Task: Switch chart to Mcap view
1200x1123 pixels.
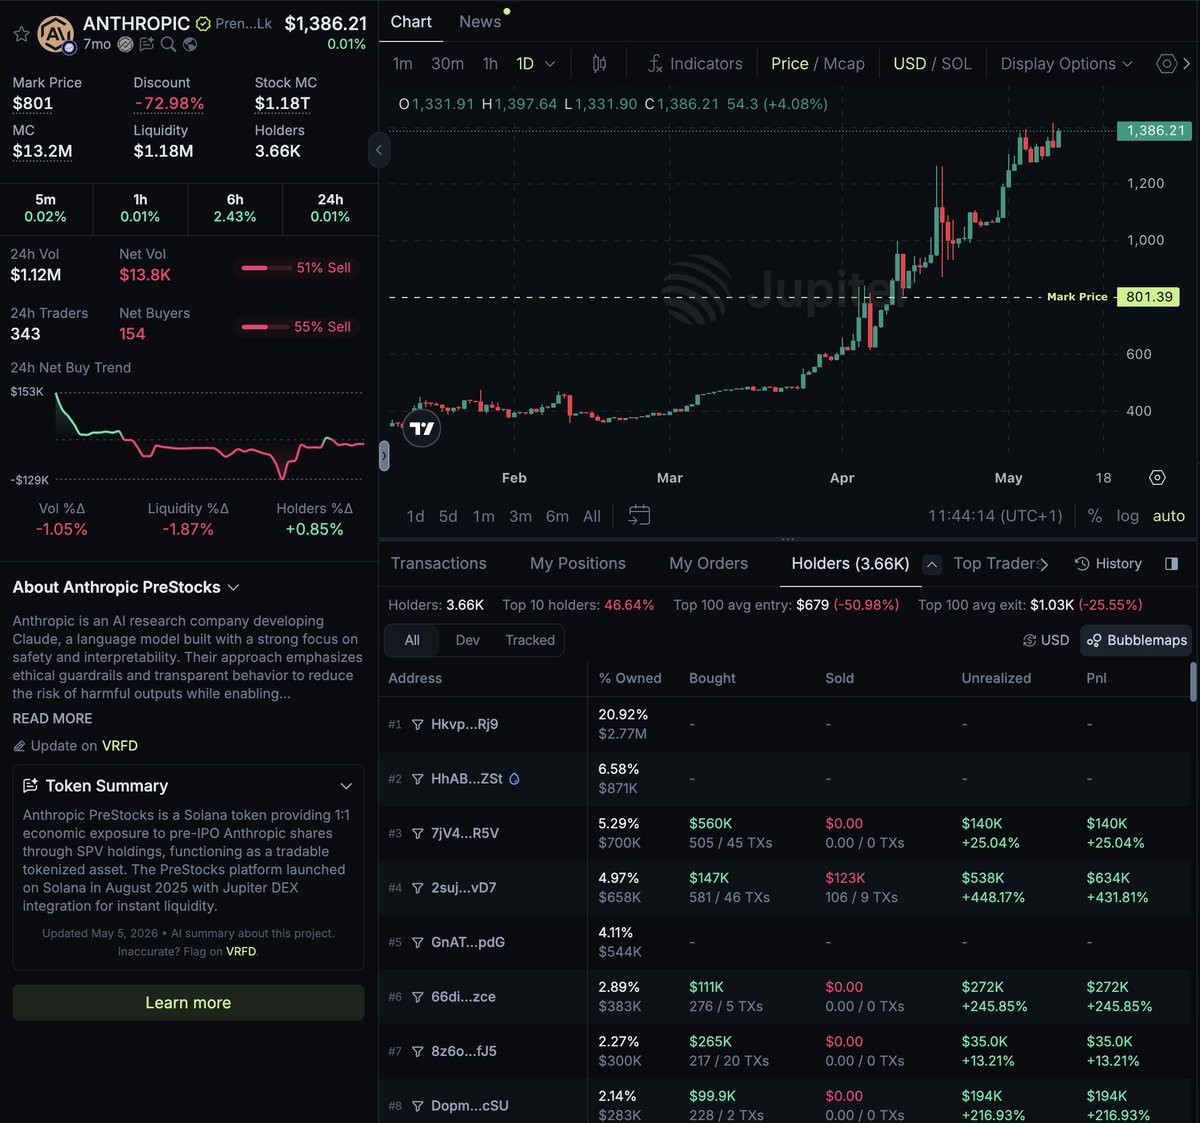Action: 844,64
